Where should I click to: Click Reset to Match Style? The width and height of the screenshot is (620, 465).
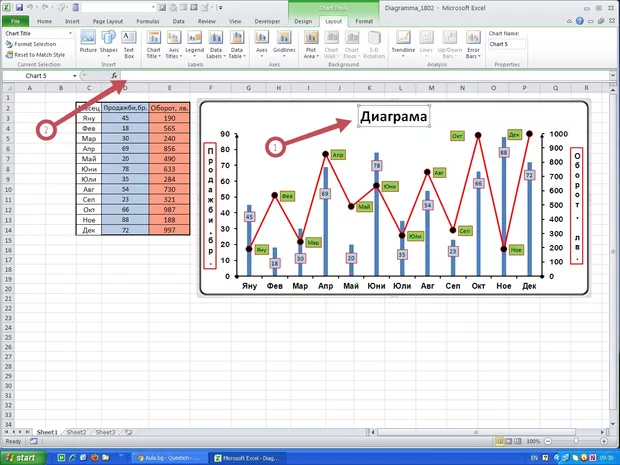pos(38,53)
